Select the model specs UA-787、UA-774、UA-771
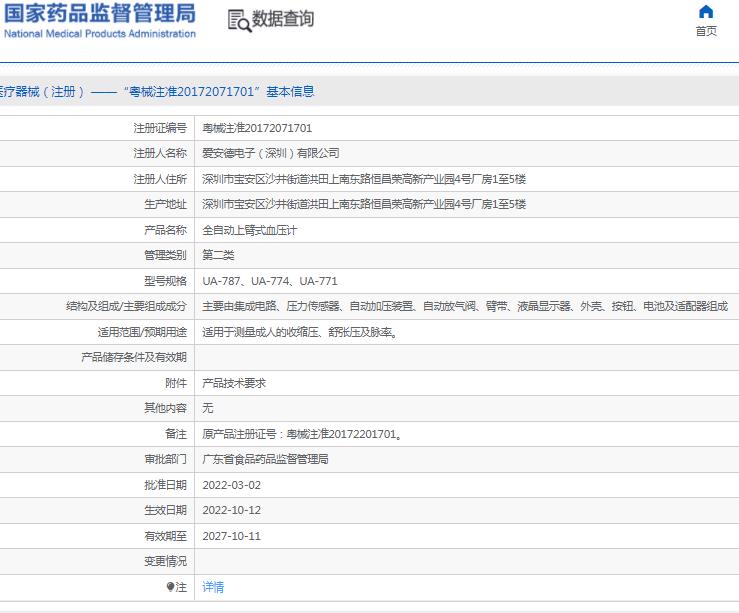Image resolution: width=739 pixels, height=613 pixels. tap(269, 281)
